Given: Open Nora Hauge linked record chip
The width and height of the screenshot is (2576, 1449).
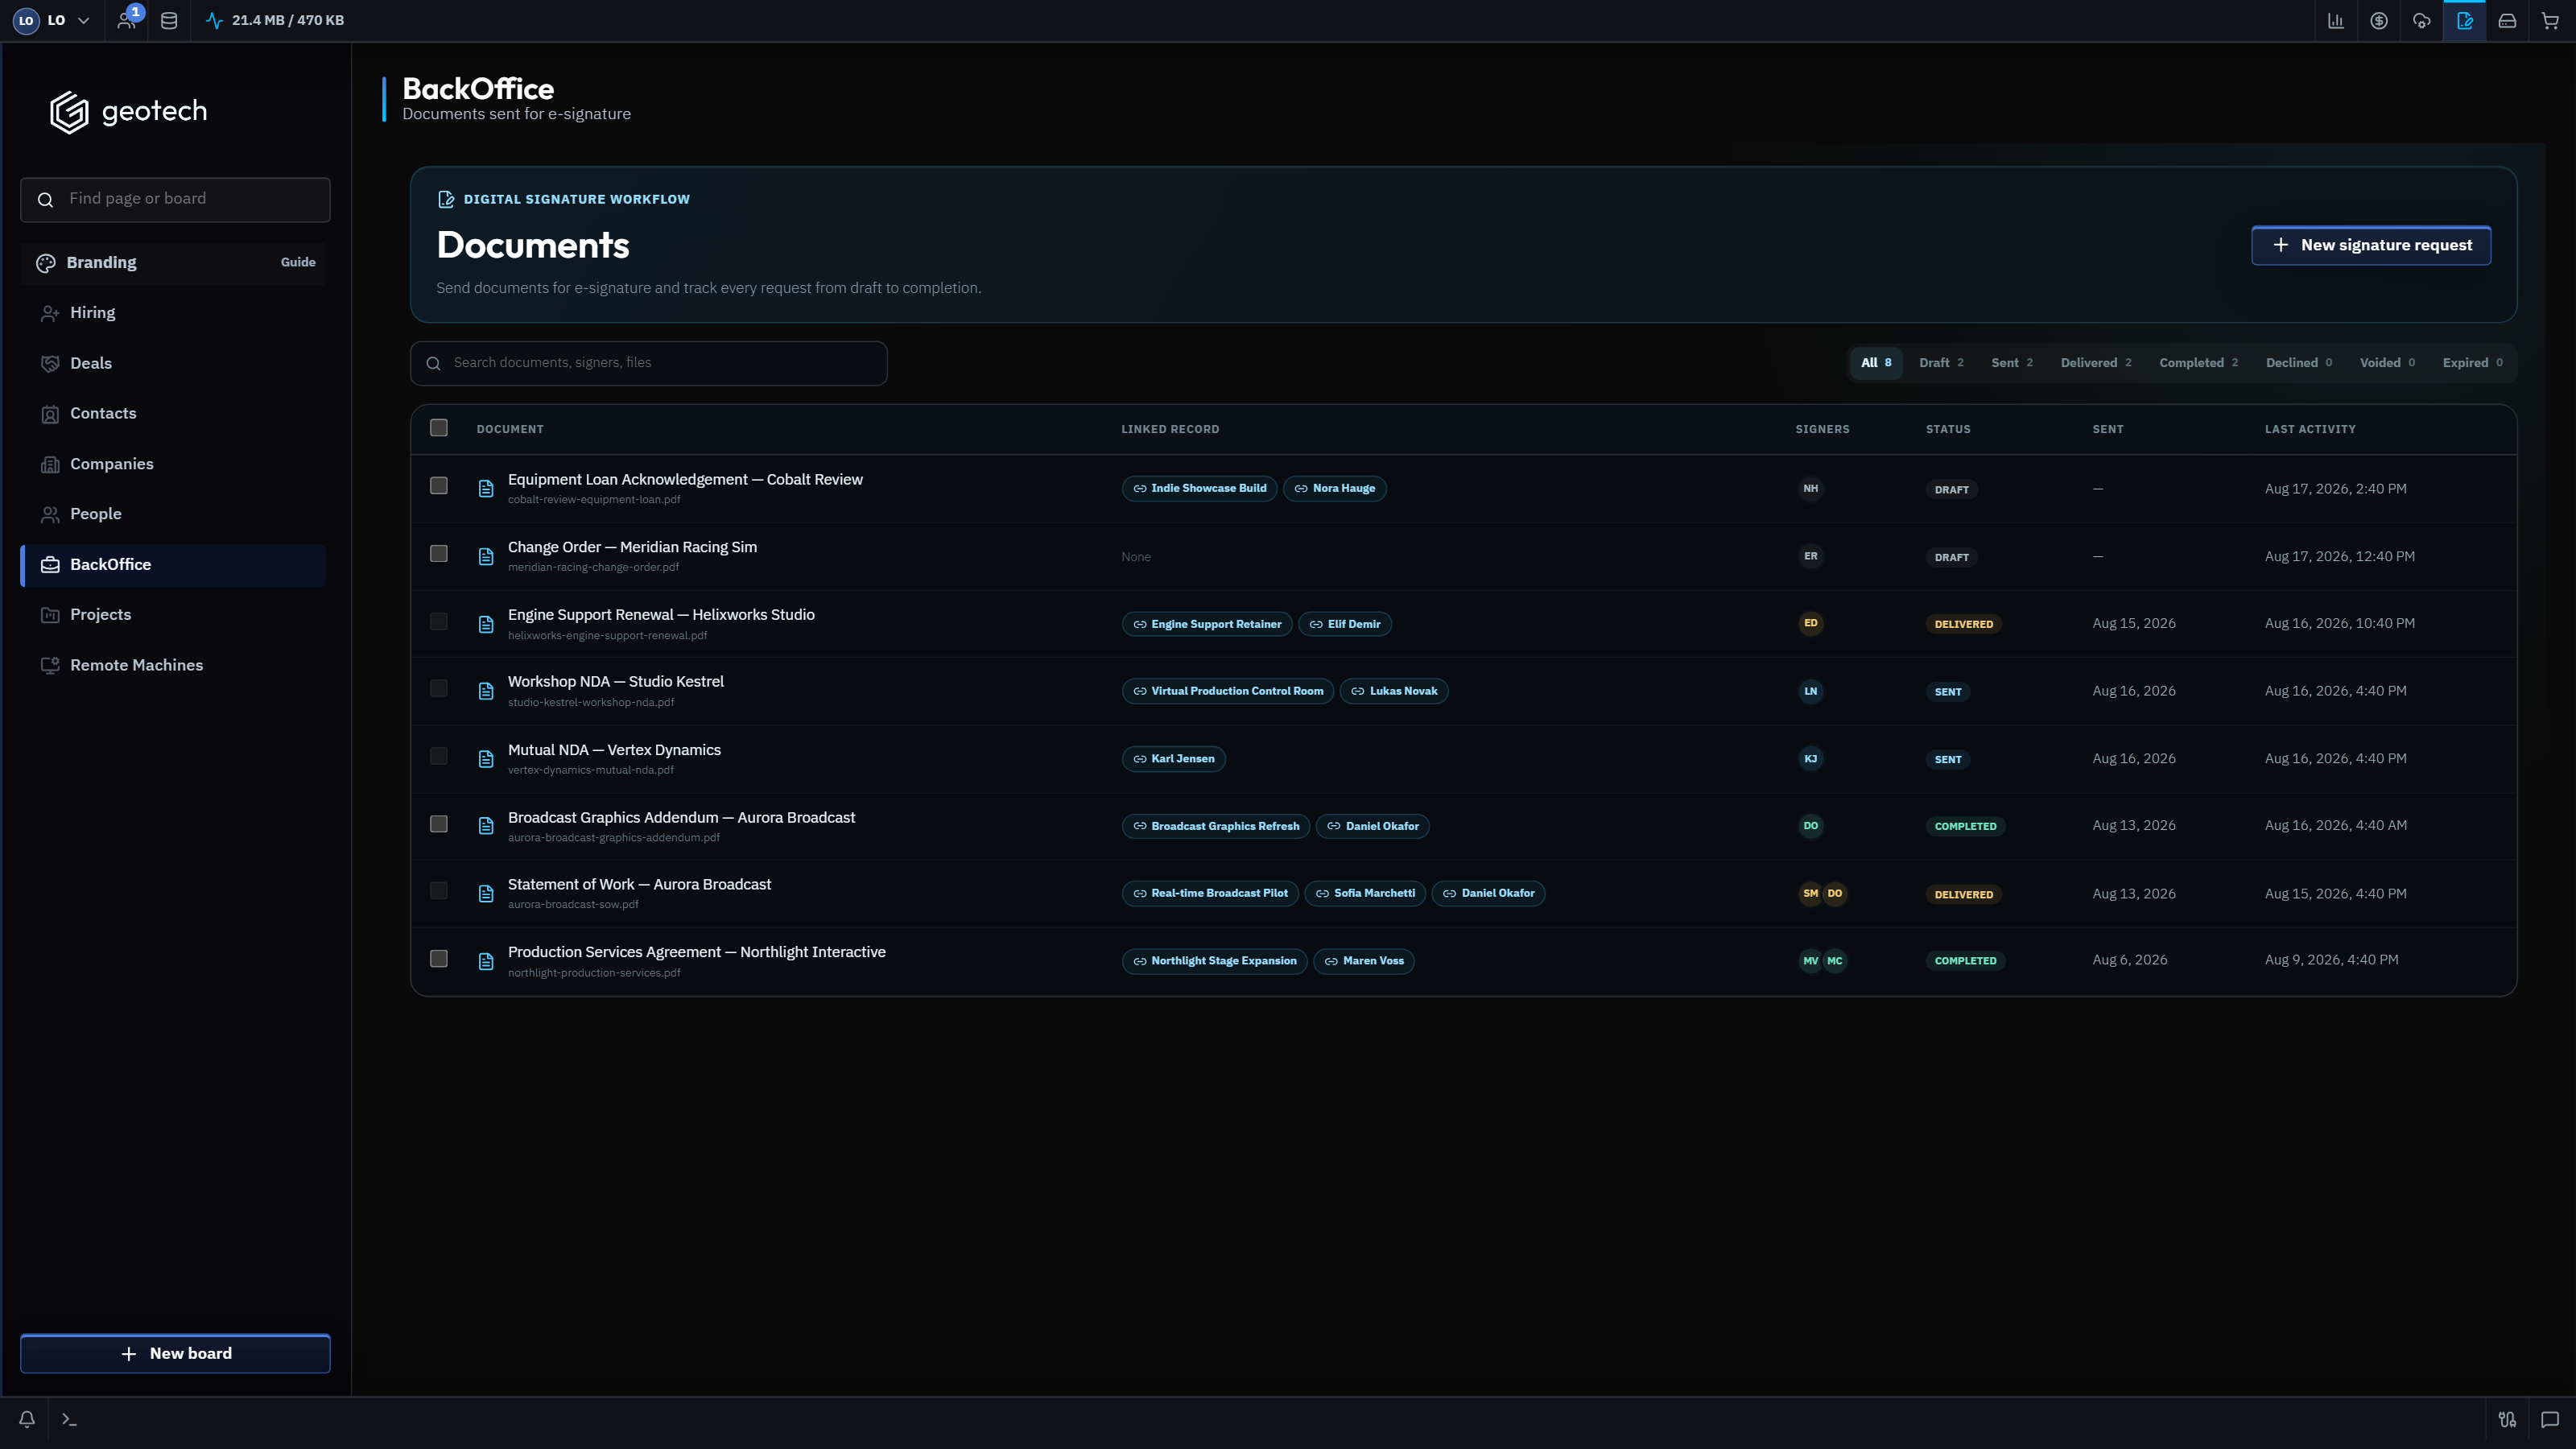Looking at the screenshot, I should click(1334, 488).
